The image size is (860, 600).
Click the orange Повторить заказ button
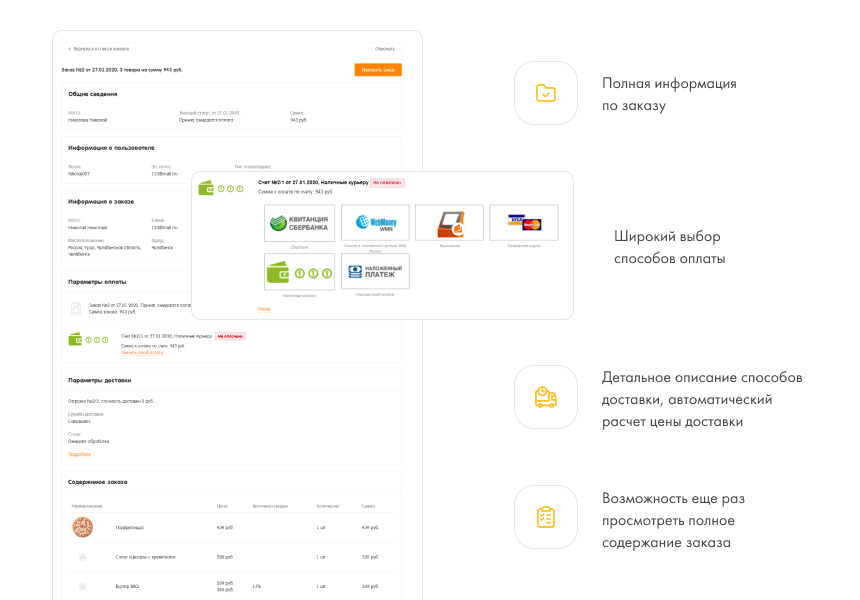pyautogui.click(x=376, y=70)
